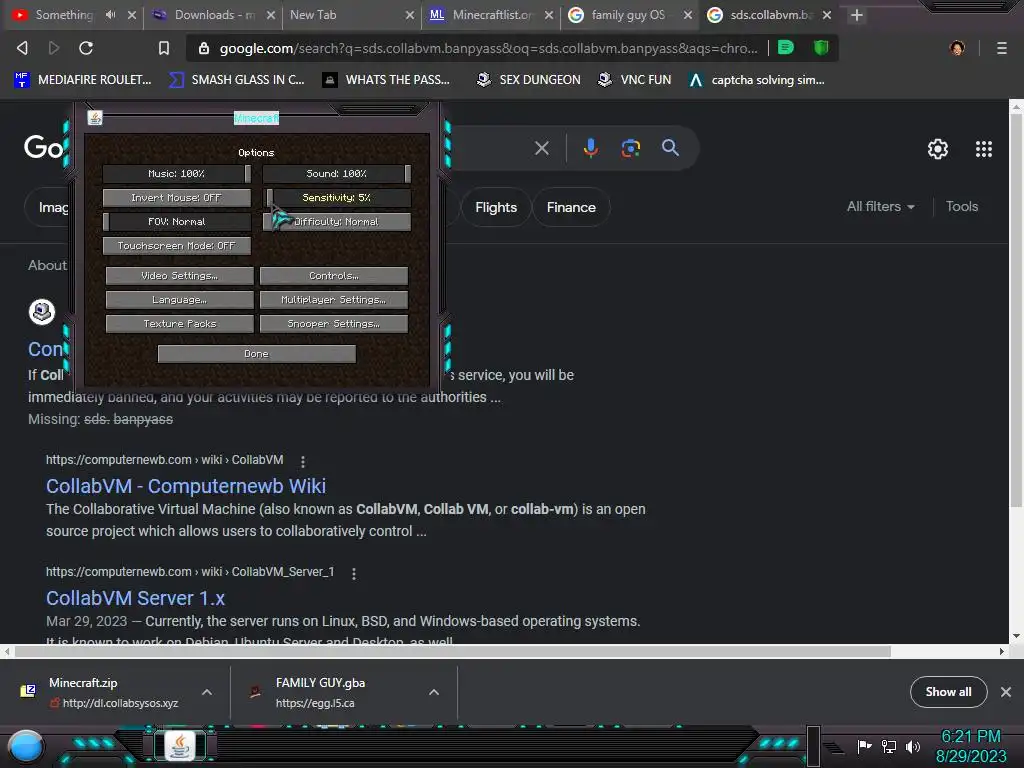The width and height of the screenshot is (1024, 768).
Task: Click the horizontal page scrollbar
Action: [x=453, y=651]
